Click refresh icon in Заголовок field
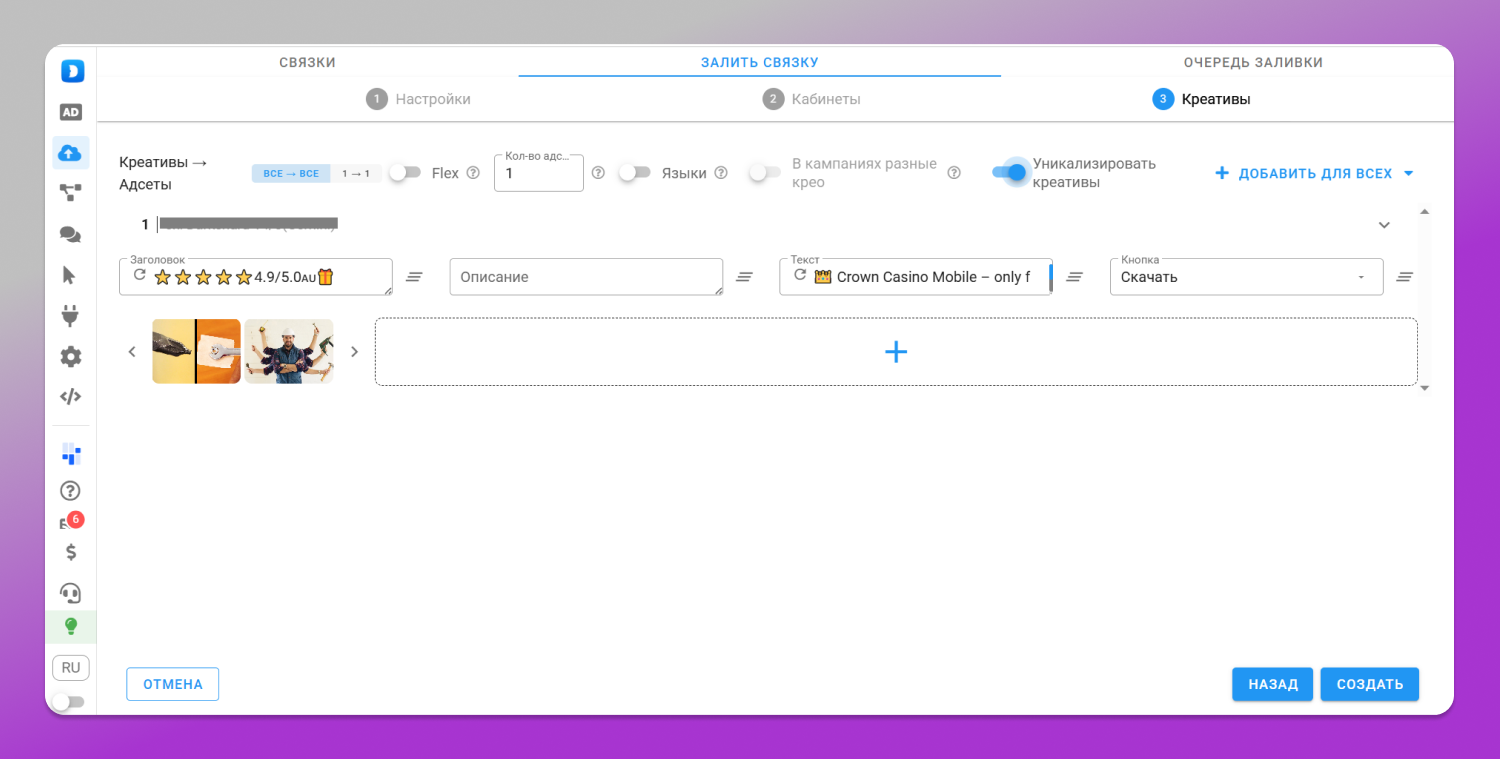 [x=139, y=275]
